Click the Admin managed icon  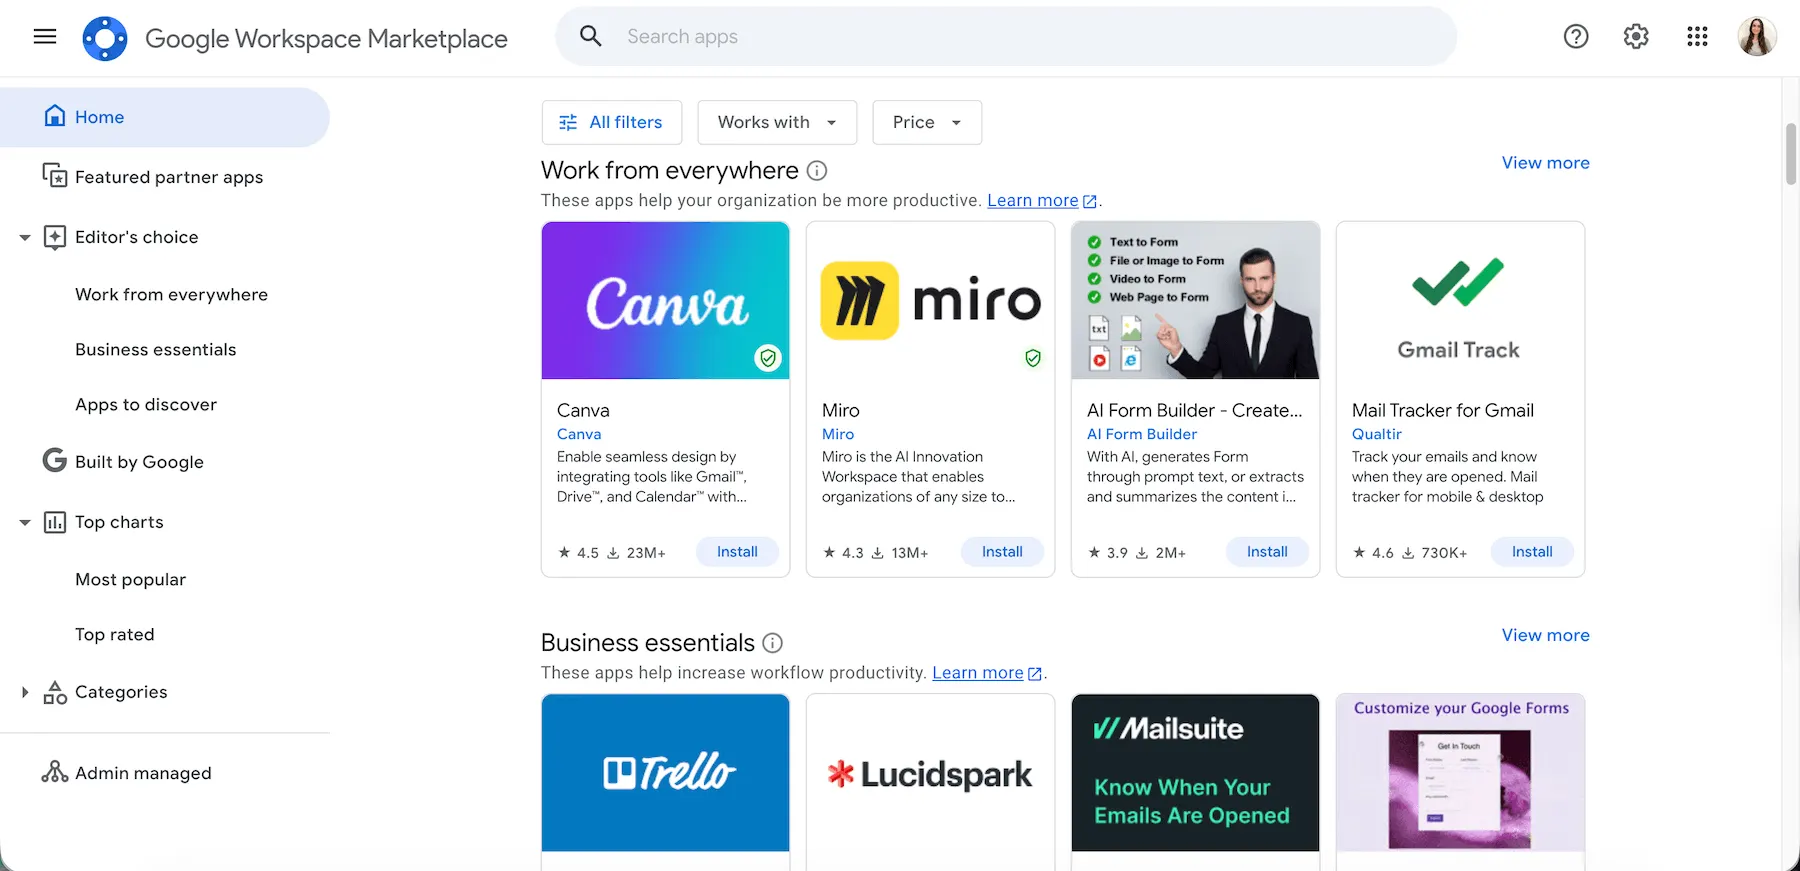(x=55, y=772)
